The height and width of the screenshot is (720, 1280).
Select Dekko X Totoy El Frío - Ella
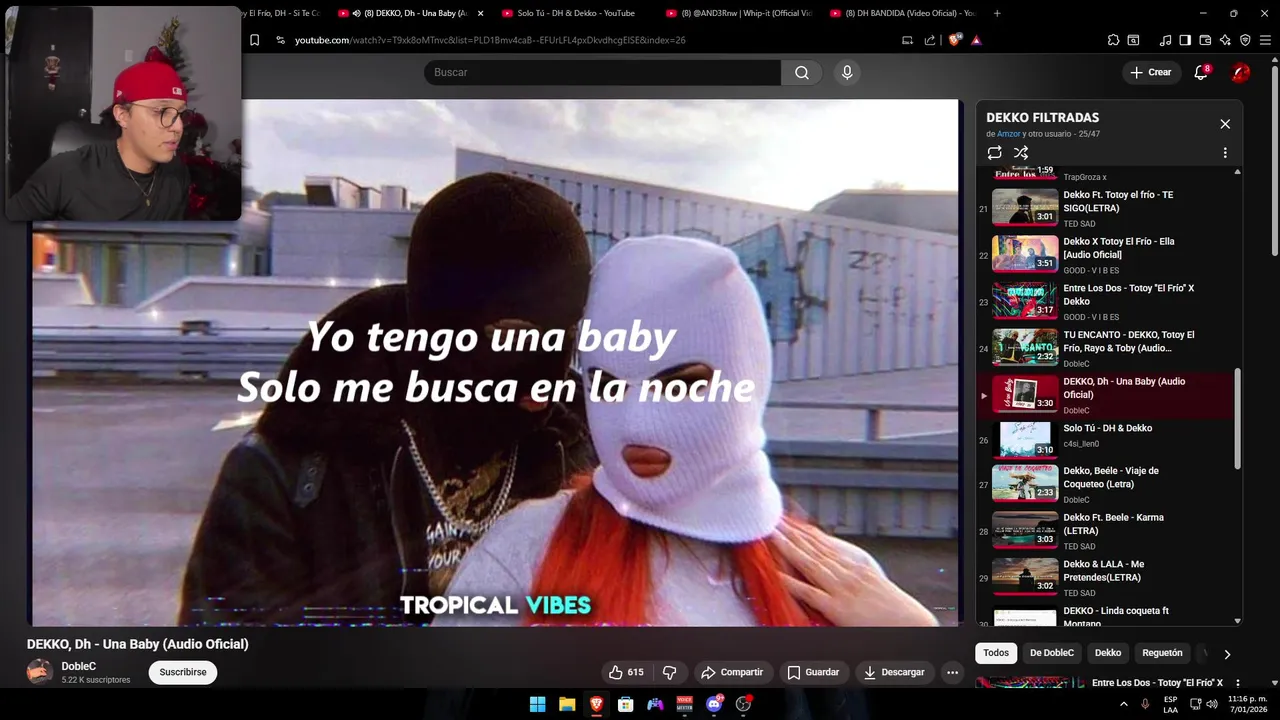[1105, 254]
